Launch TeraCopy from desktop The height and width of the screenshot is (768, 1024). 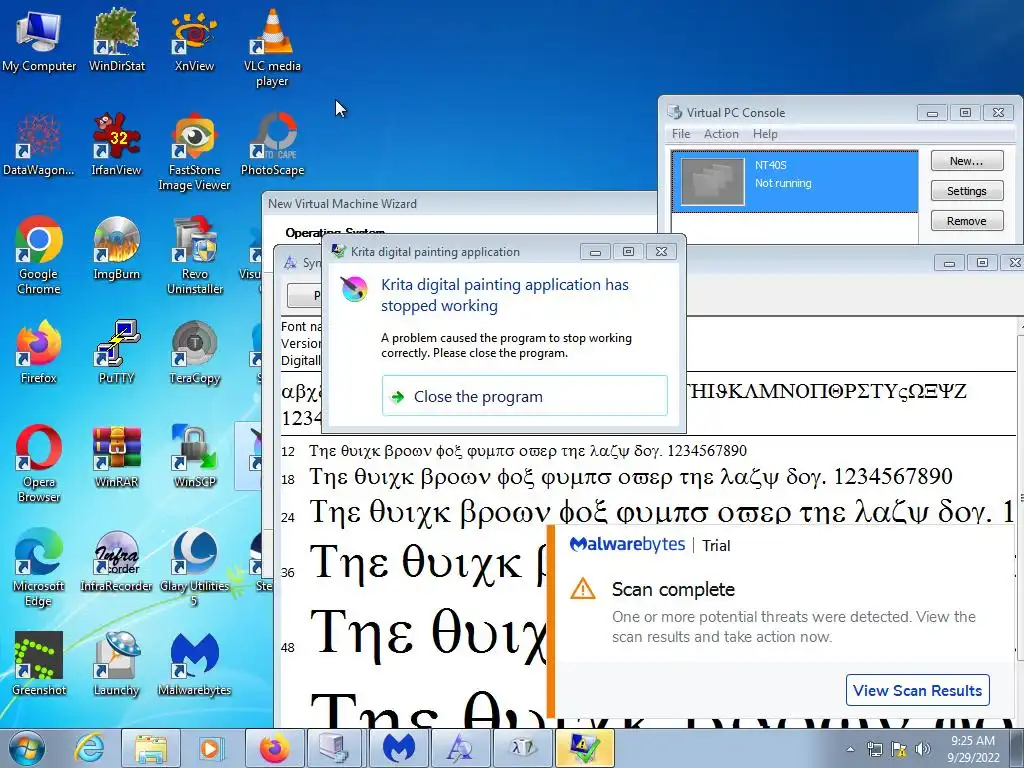(195, 353)
